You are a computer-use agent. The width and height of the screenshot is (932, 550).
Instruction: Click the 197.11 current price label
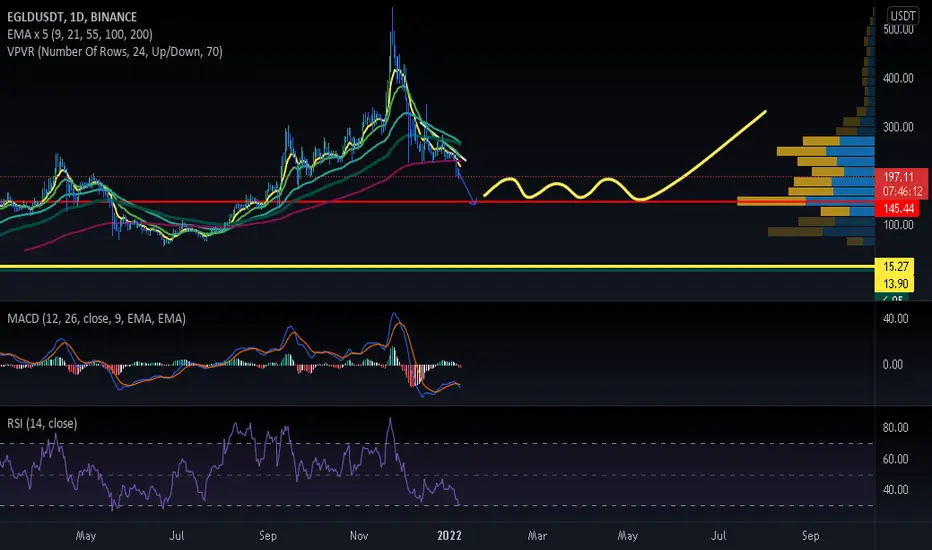tap(898, 177)
